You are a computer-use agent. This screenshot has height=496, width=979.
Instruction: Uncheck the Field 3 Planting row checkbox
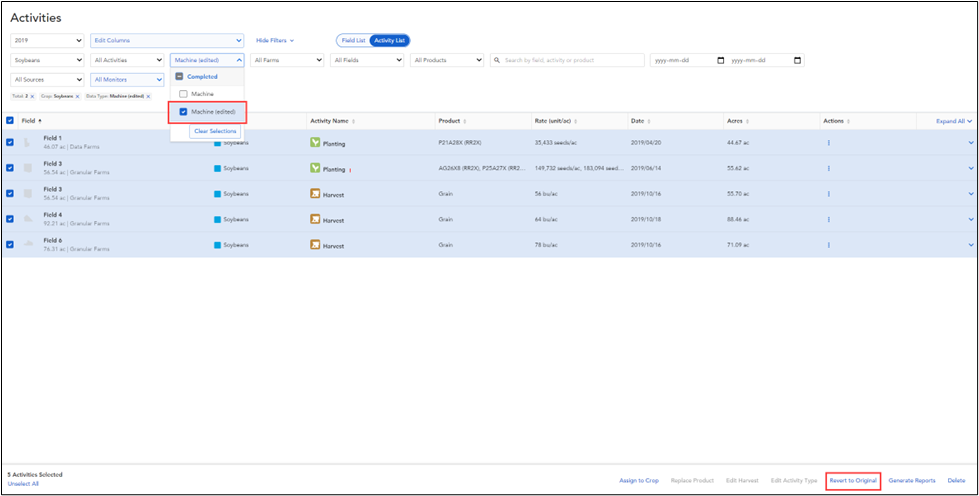coord(10,168)
